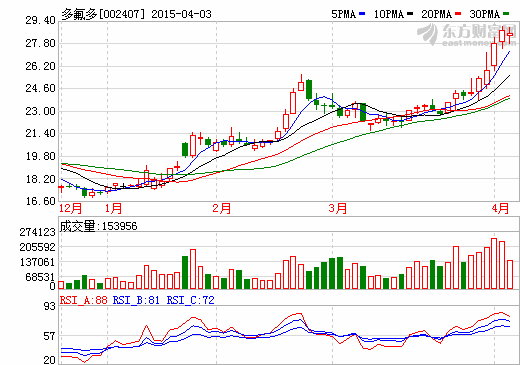Click the RSI_A:88 indicator label
The width and height of the screenshot is (520, 365).
[x=84, y=300]
